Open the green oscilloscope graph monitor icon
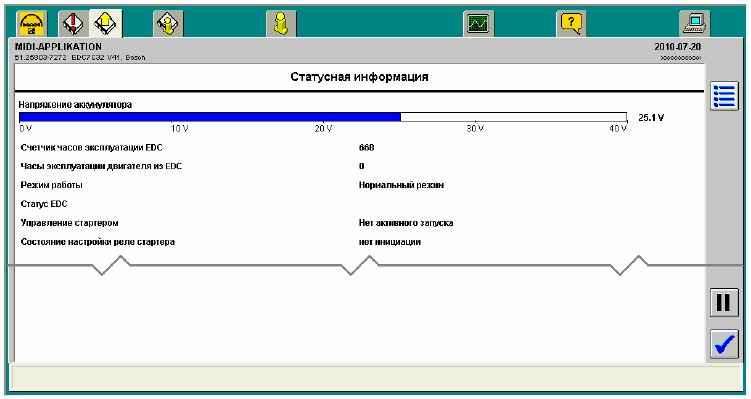The image size is (751, 399). (478, 23)
